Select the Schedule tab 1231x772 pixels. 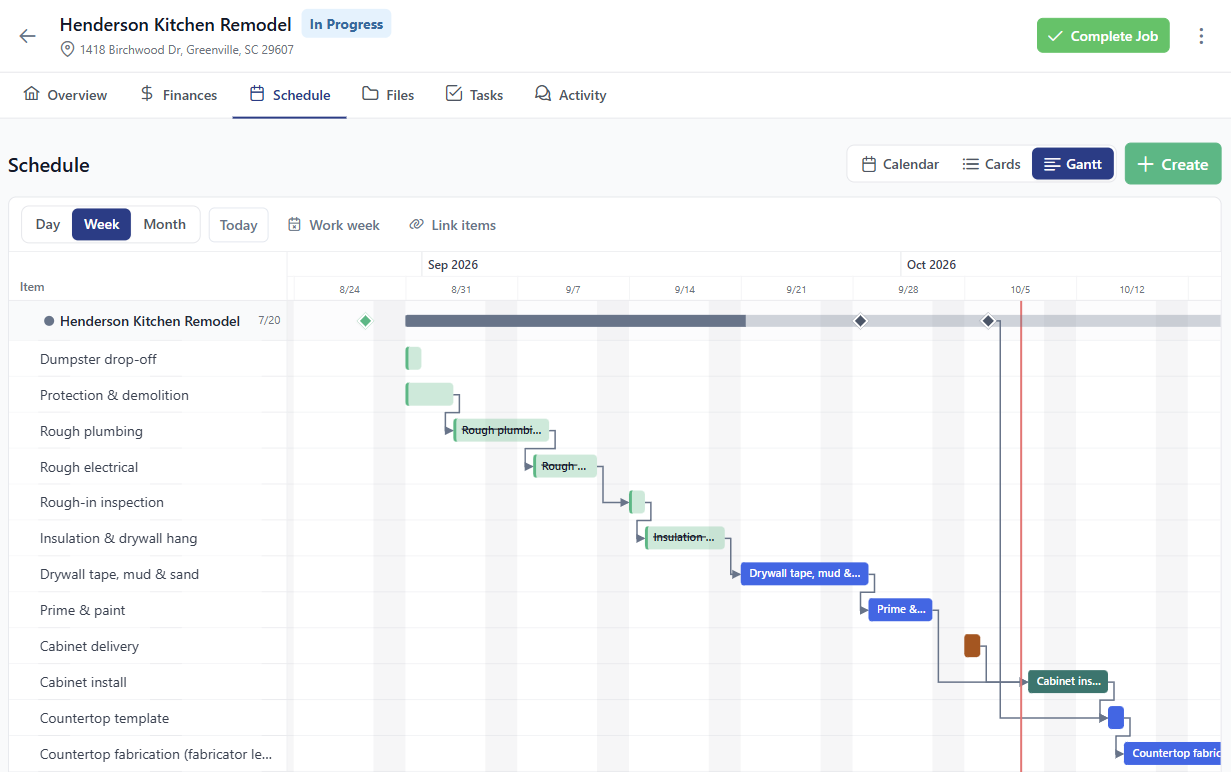pos(290,95)
